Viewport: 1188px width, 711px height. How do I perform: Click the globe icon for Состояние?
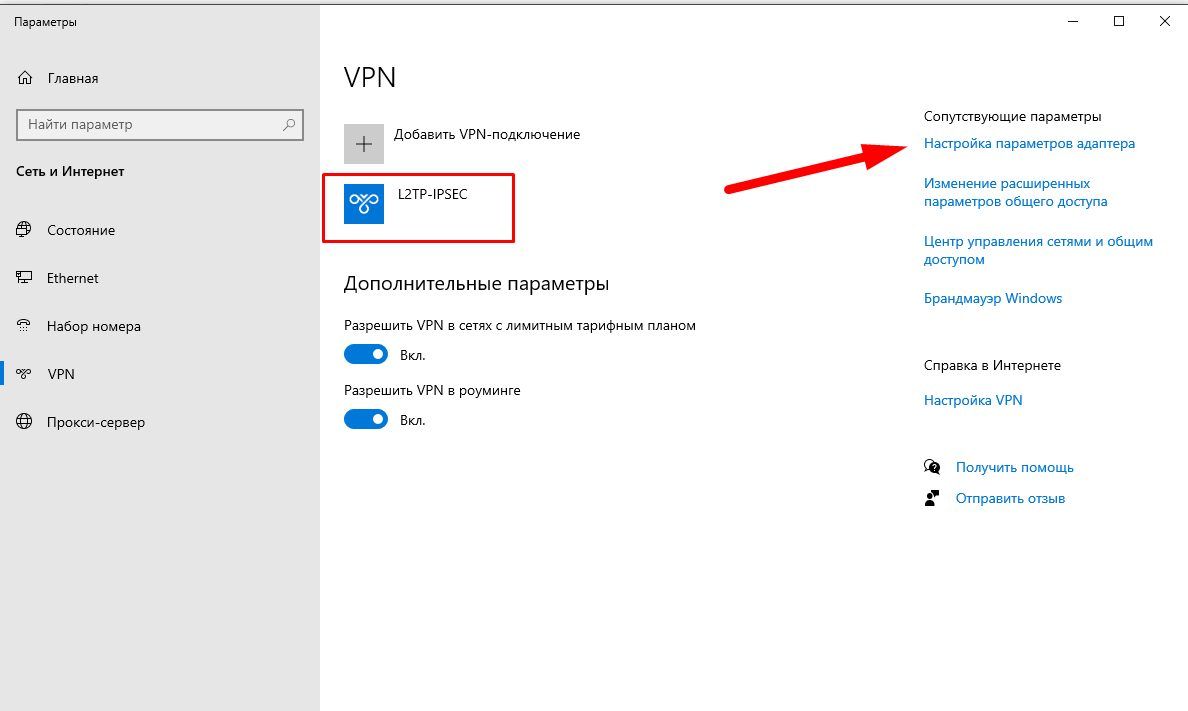[24, 230]
